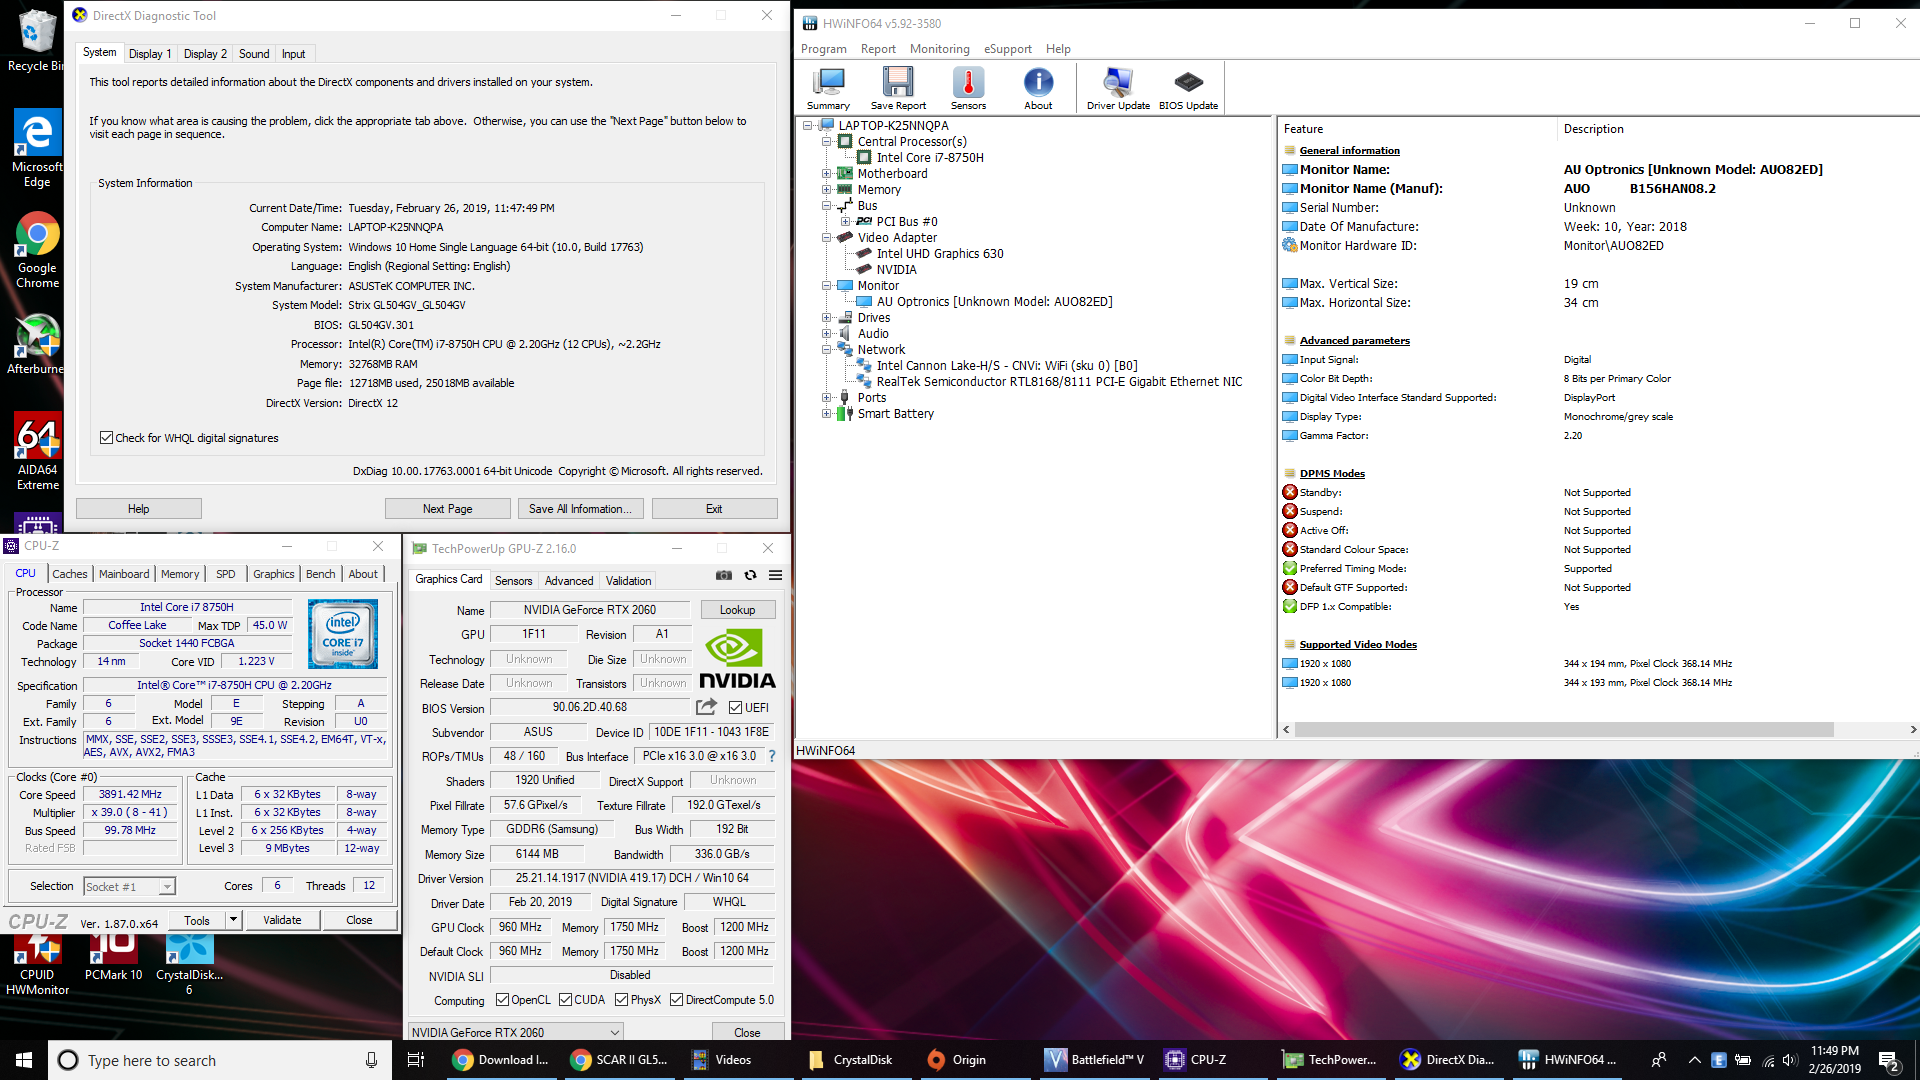Click Cortana microphone icon in search box
1920x1080 pixels.
pos(371,1060)
